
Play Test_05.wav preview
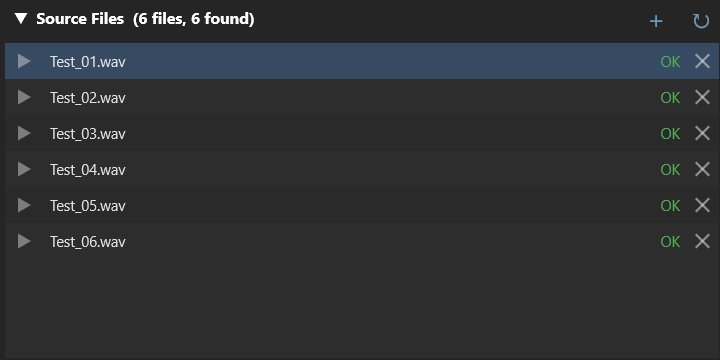click(24, 205)
